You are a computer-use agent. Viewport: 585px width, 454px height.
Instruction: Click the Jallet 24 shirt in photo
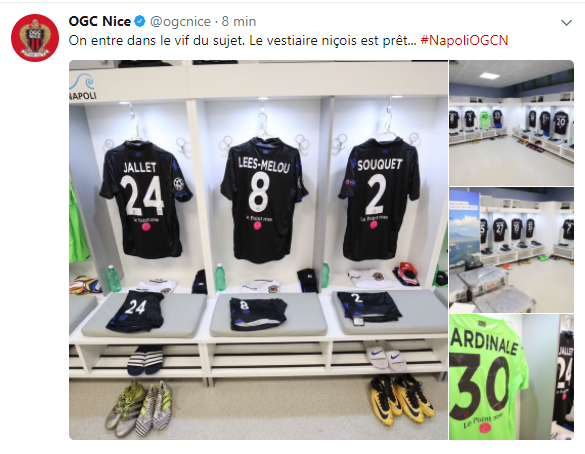coord(146,199)
